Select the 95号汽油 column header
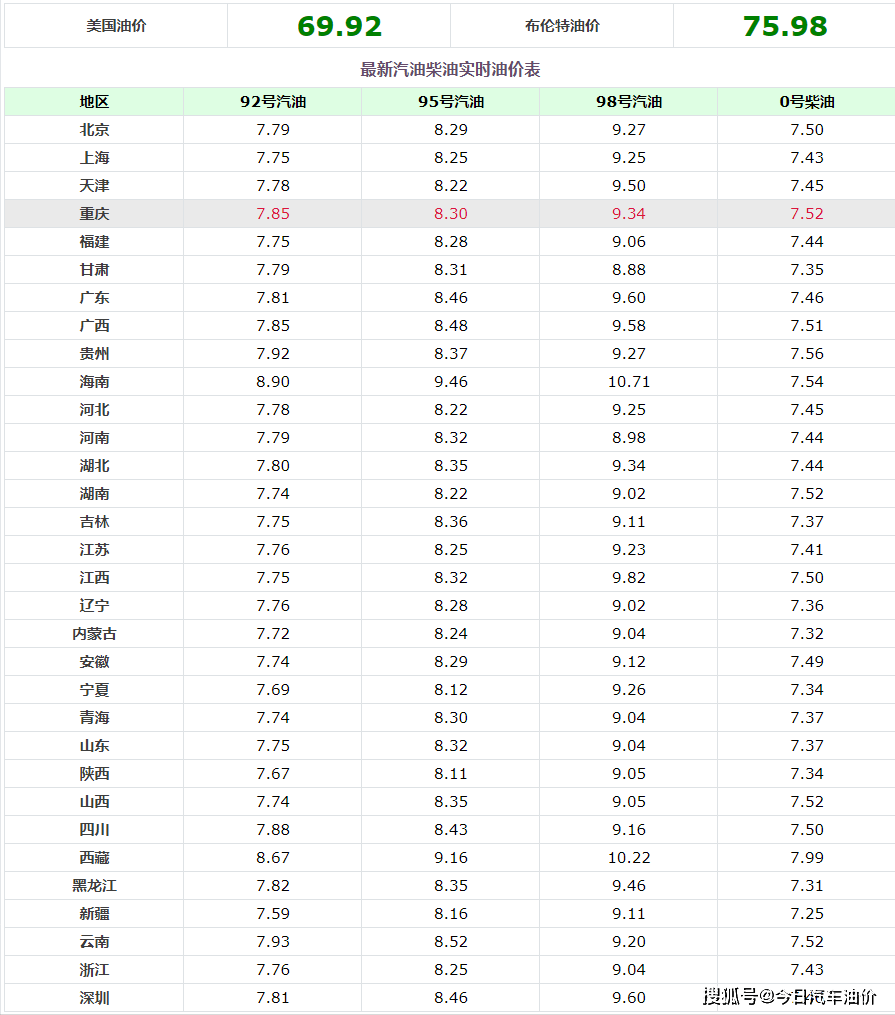 450,102
